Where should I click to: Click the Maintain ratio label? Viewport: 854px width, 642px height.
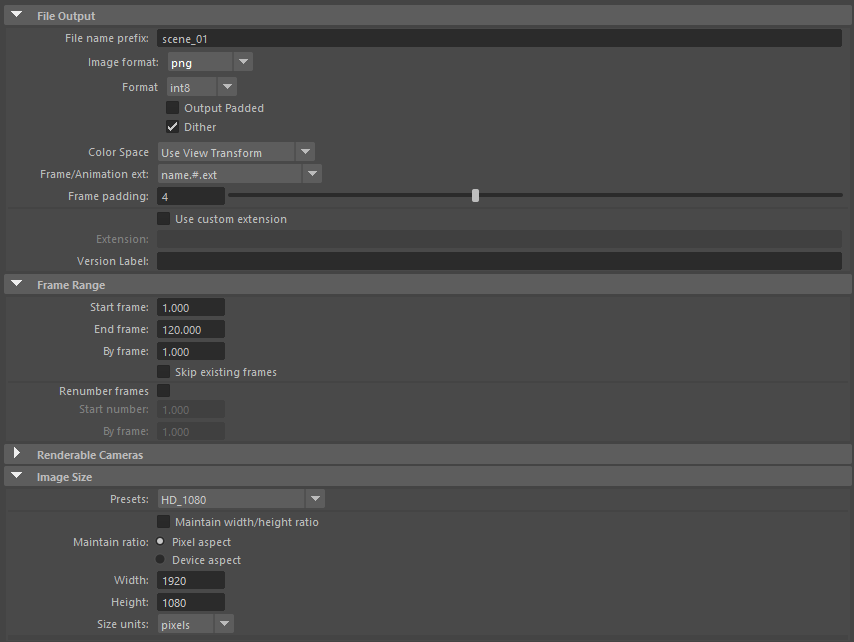(x=111, y=542)
